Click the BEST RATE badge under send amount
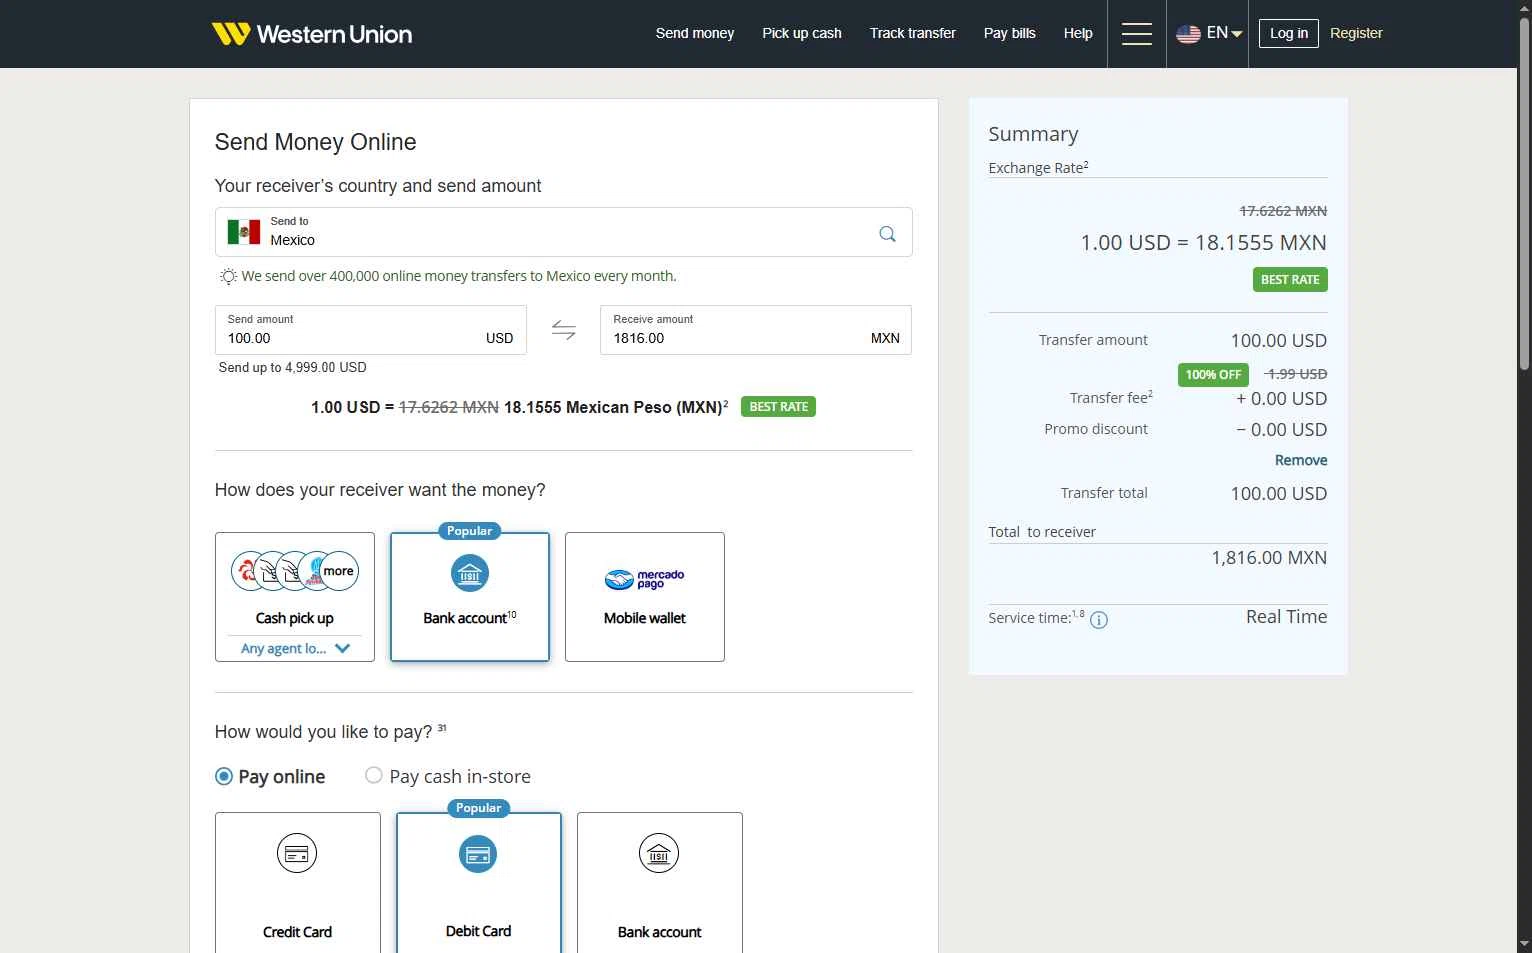The height and width of the screenshot is (953, 1532). click(778, 407)
